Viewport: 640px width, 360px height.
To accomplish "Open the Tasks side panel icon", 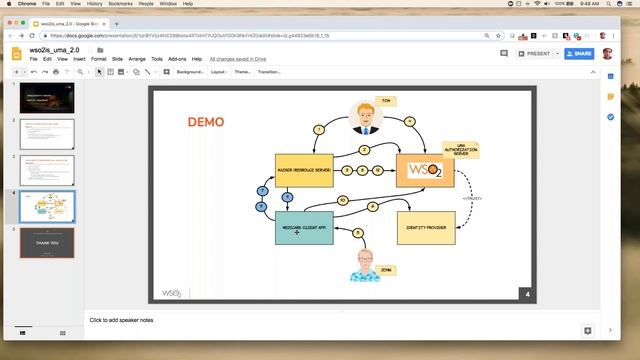I will [611, 117].
